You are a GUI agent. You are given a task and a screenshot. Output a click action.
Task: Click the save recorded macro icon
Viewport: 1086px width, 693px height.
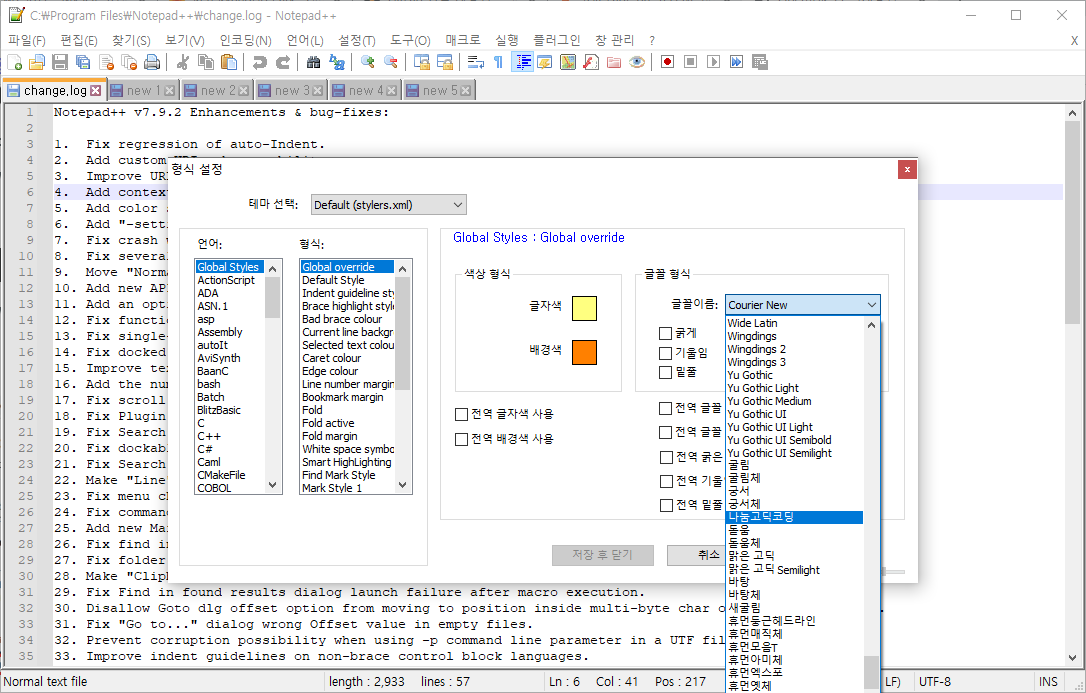click(x=760, y=62)
